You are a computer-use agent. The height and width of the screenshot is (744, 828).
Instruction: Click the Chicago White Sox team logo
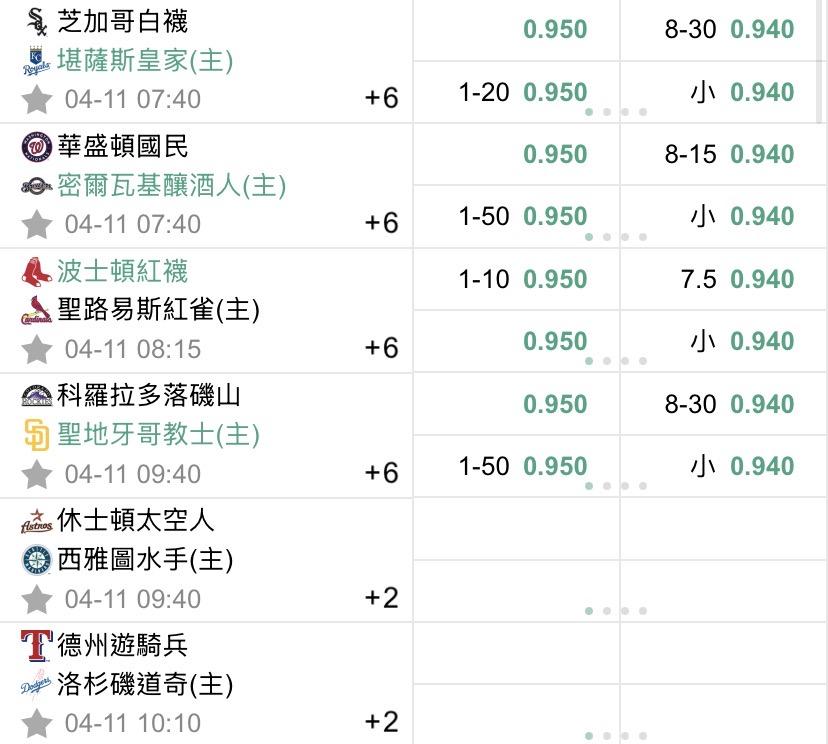(x=37, y=22)
